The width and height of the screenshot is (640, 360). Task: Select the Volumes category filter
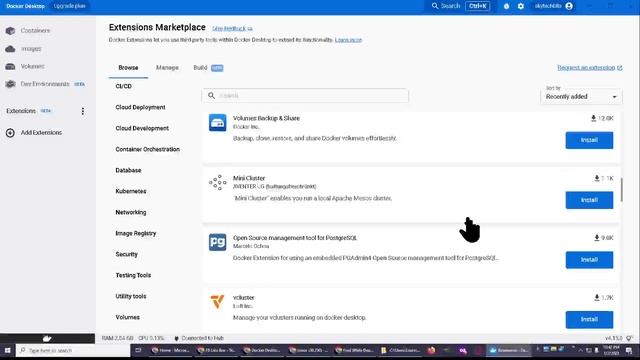127,317
